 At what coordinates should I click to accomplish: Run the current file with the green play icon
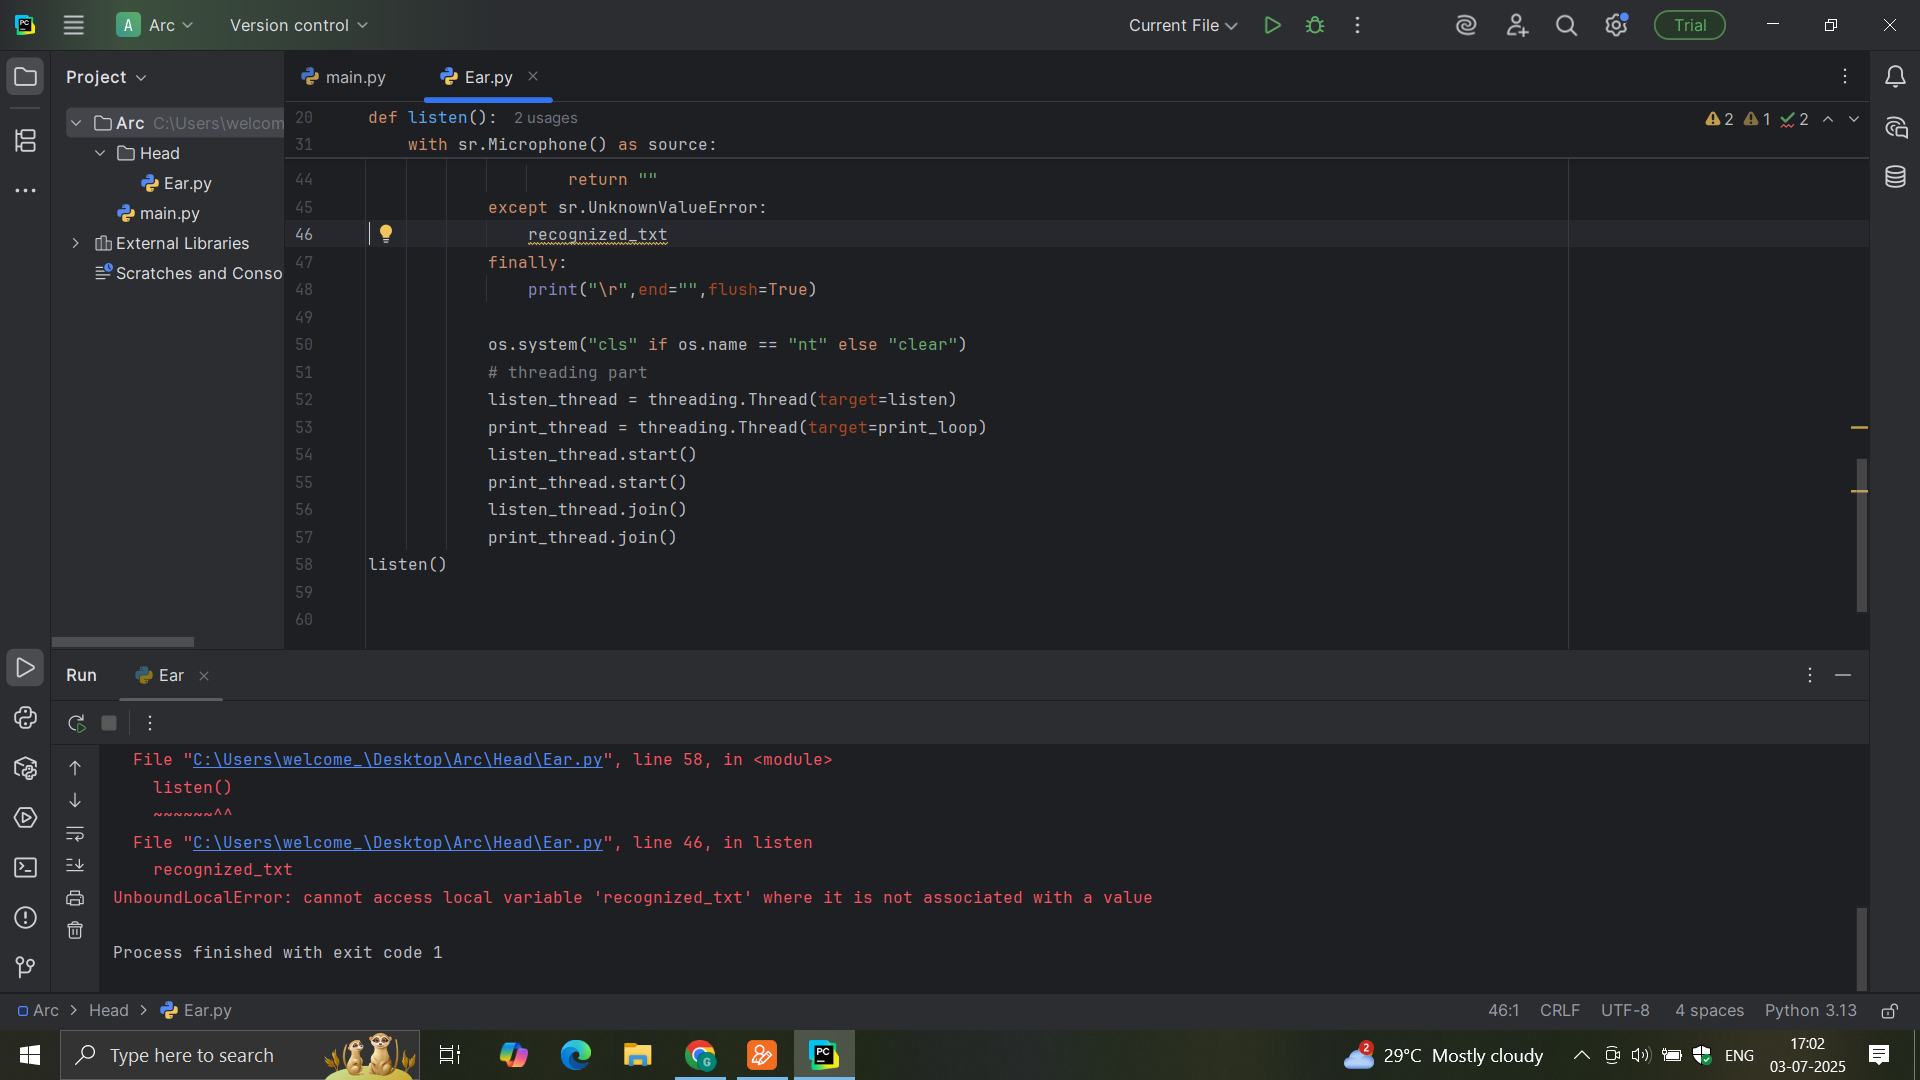(x=1272, y=25)
